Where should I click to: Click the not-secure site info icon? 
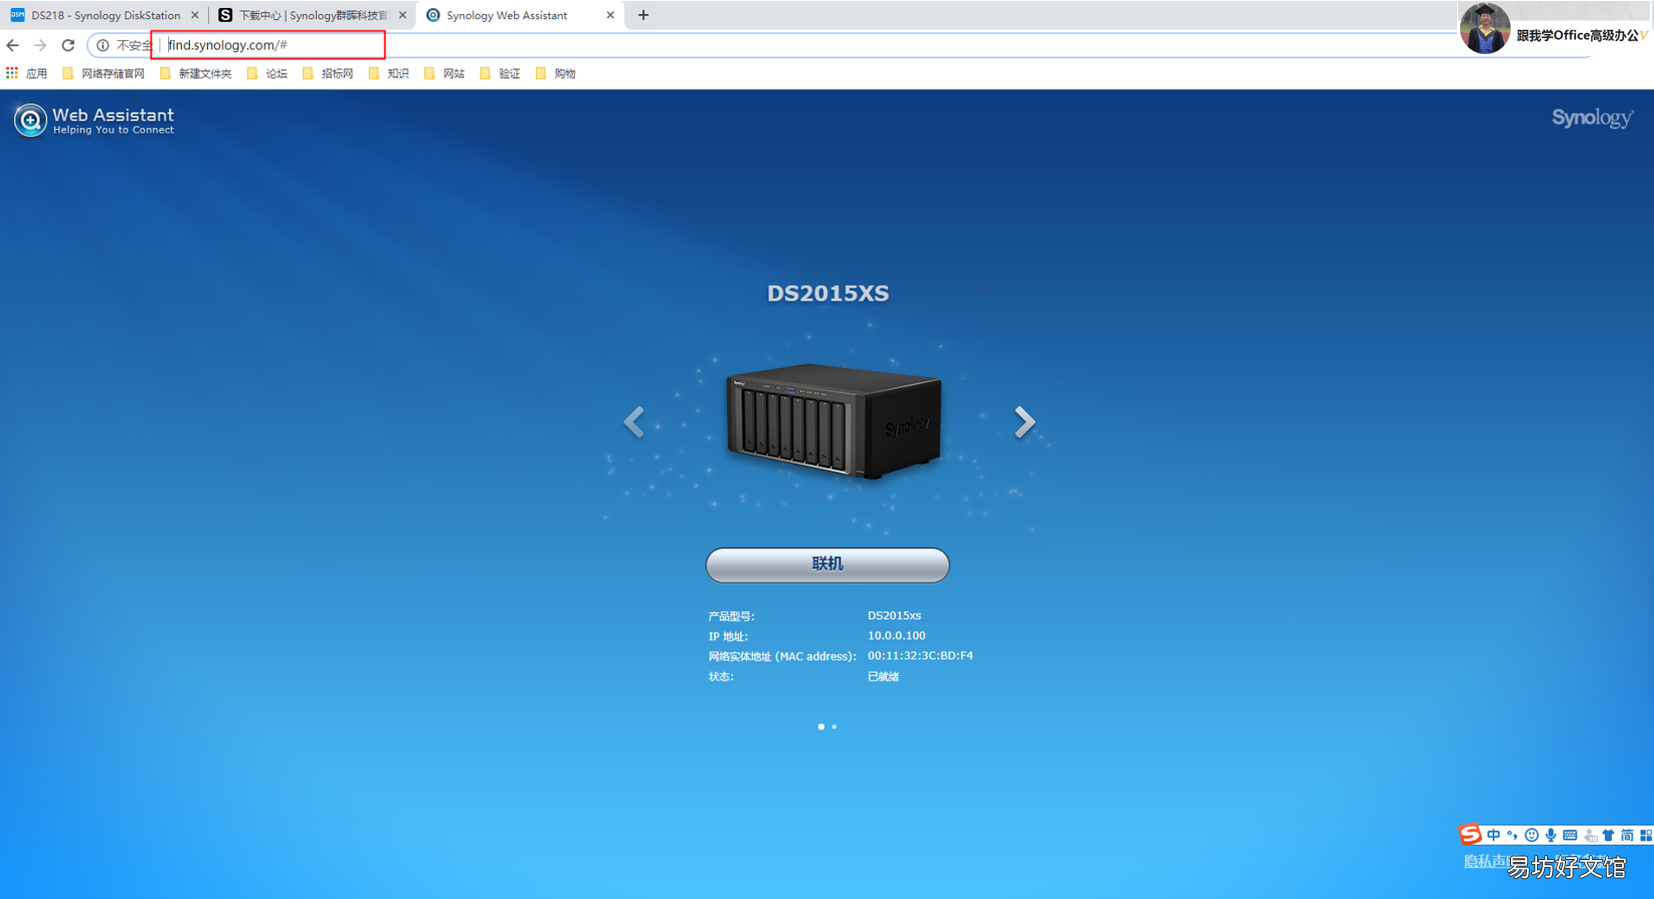point(103,45)
